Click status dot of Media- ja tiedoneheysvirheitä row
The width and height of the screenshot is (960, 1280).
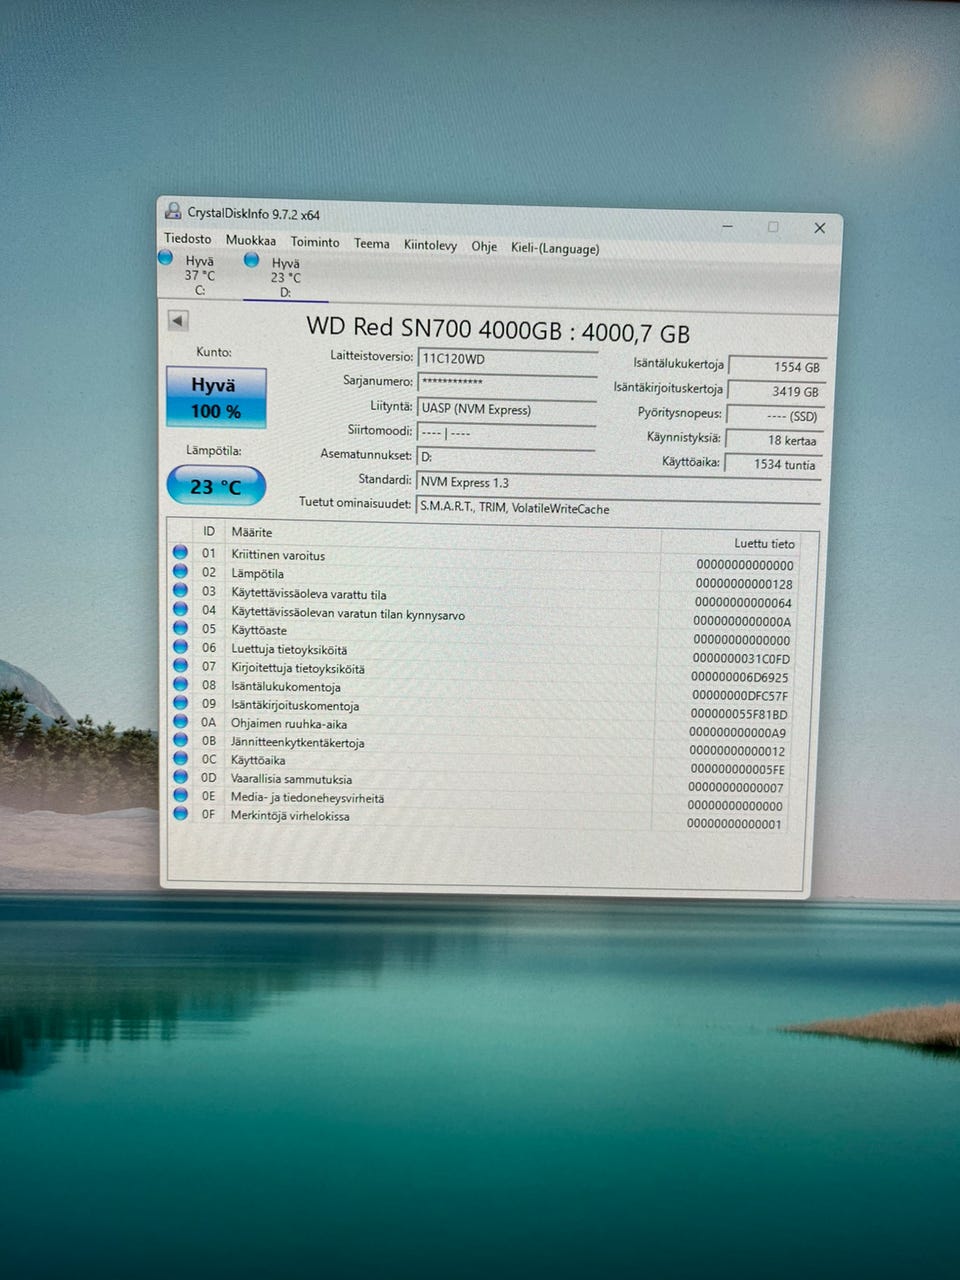tap(180, 795)
